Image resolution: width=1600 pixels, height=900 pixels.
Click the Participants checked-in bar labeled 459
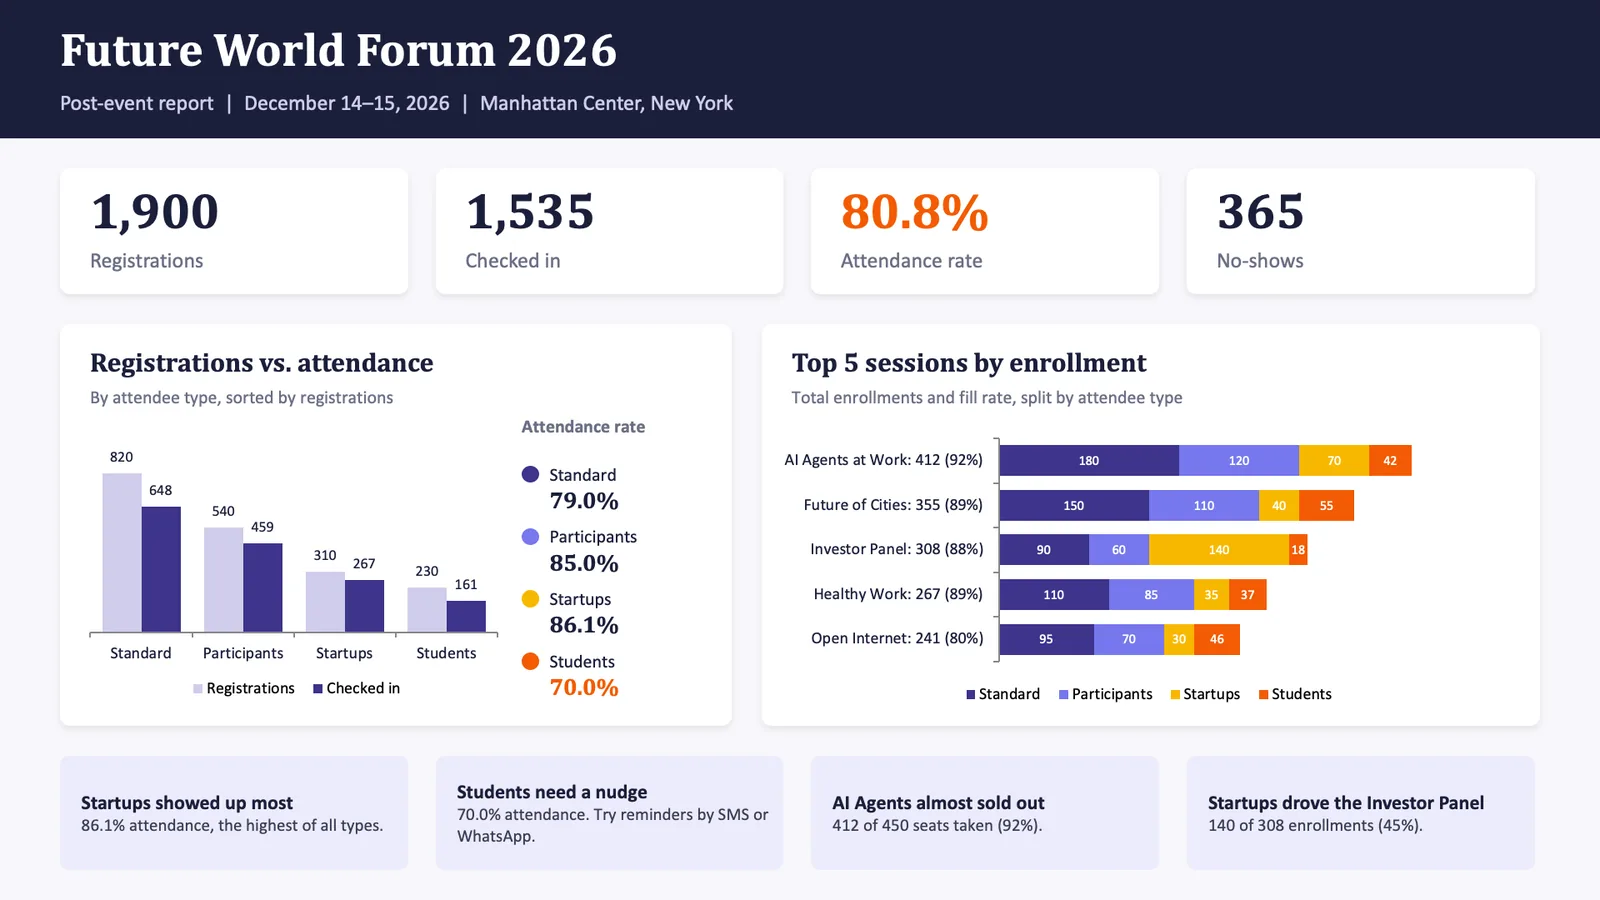263,587
